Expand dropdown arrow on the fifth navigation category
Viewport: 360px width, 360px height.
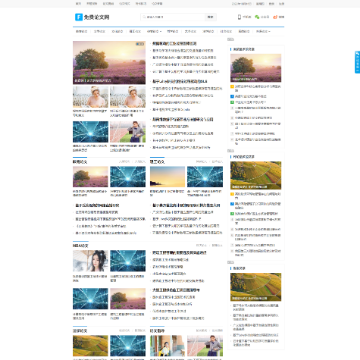pos(161,31)
